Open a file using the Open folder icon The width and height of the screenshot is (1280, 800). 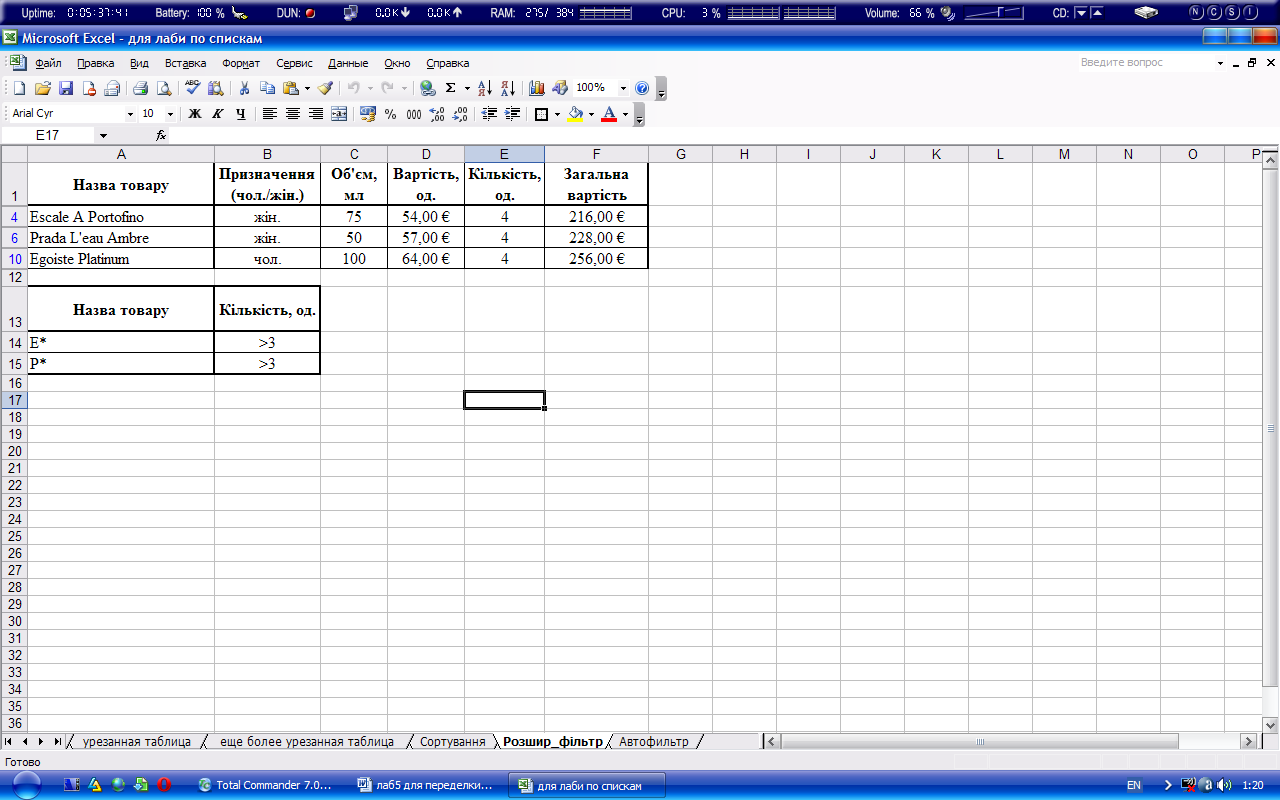pos(42,88)
